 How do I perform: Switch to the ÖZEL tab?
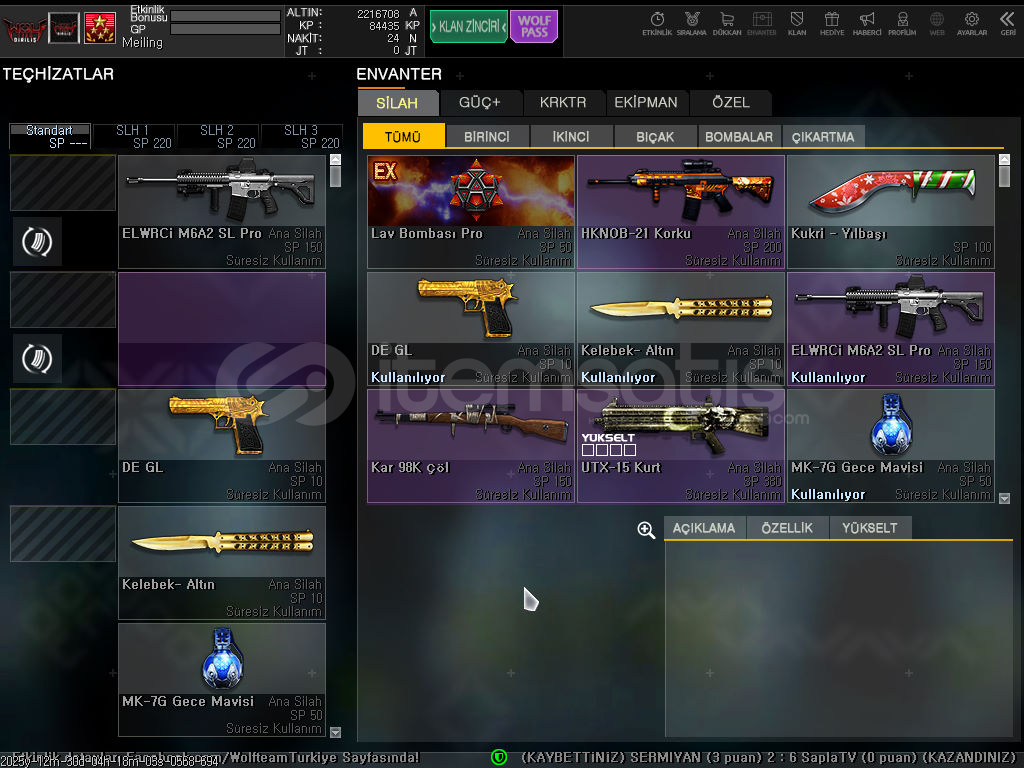pos(730,103)
